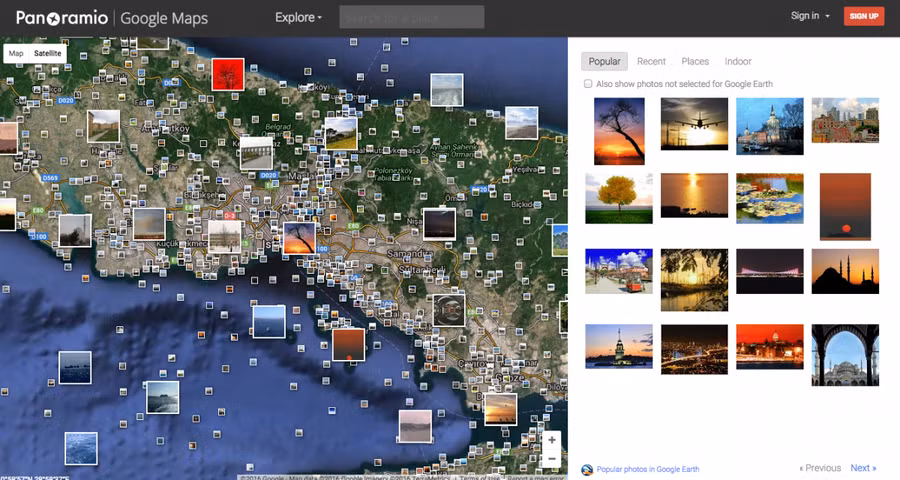Viewport: 900px width, 480px height.
Task: Click the zoom in plus button
Action: click(551, 440)
